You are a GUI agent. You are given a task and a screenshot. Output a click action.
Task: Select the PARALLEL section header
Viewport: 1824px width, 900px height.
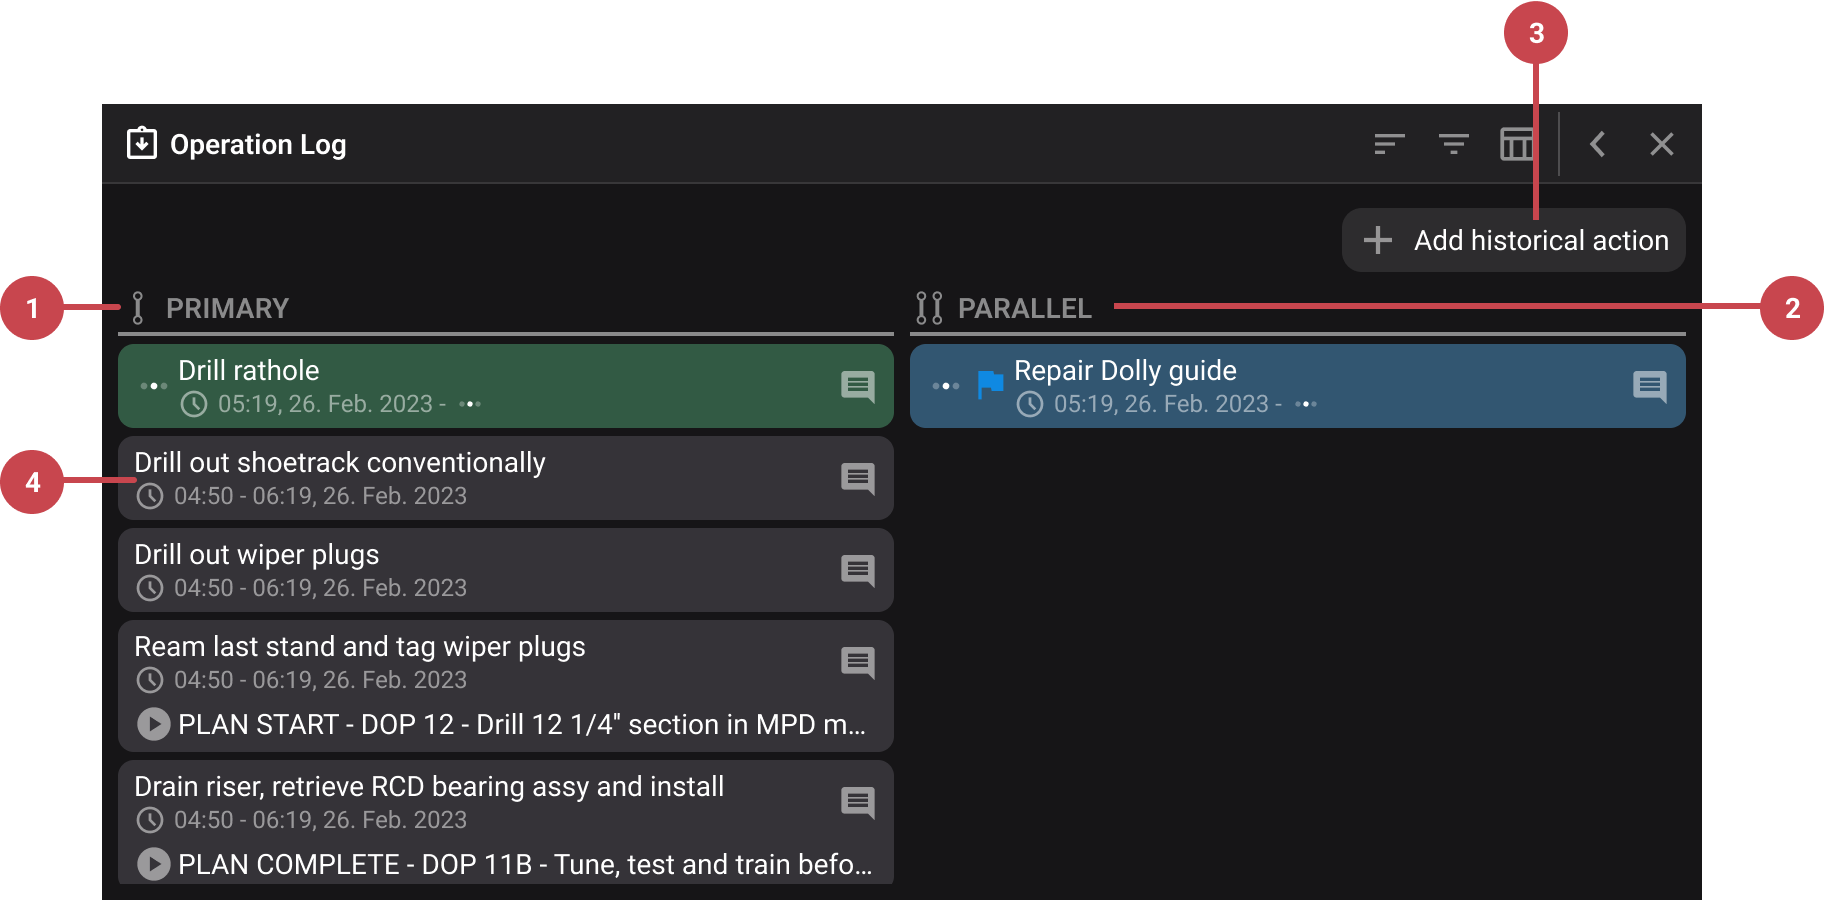tap(1026, 308)
